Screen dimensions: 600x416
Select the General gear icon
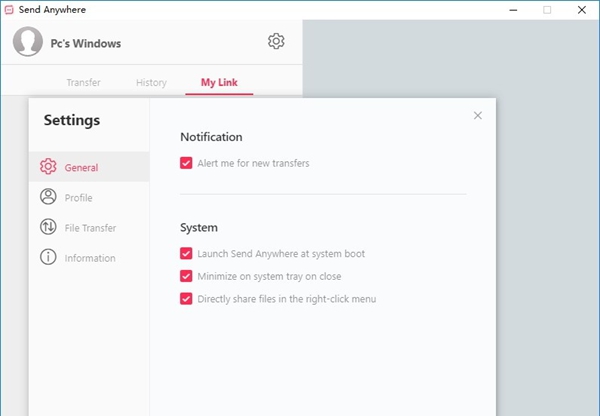[x=48, y=166]
